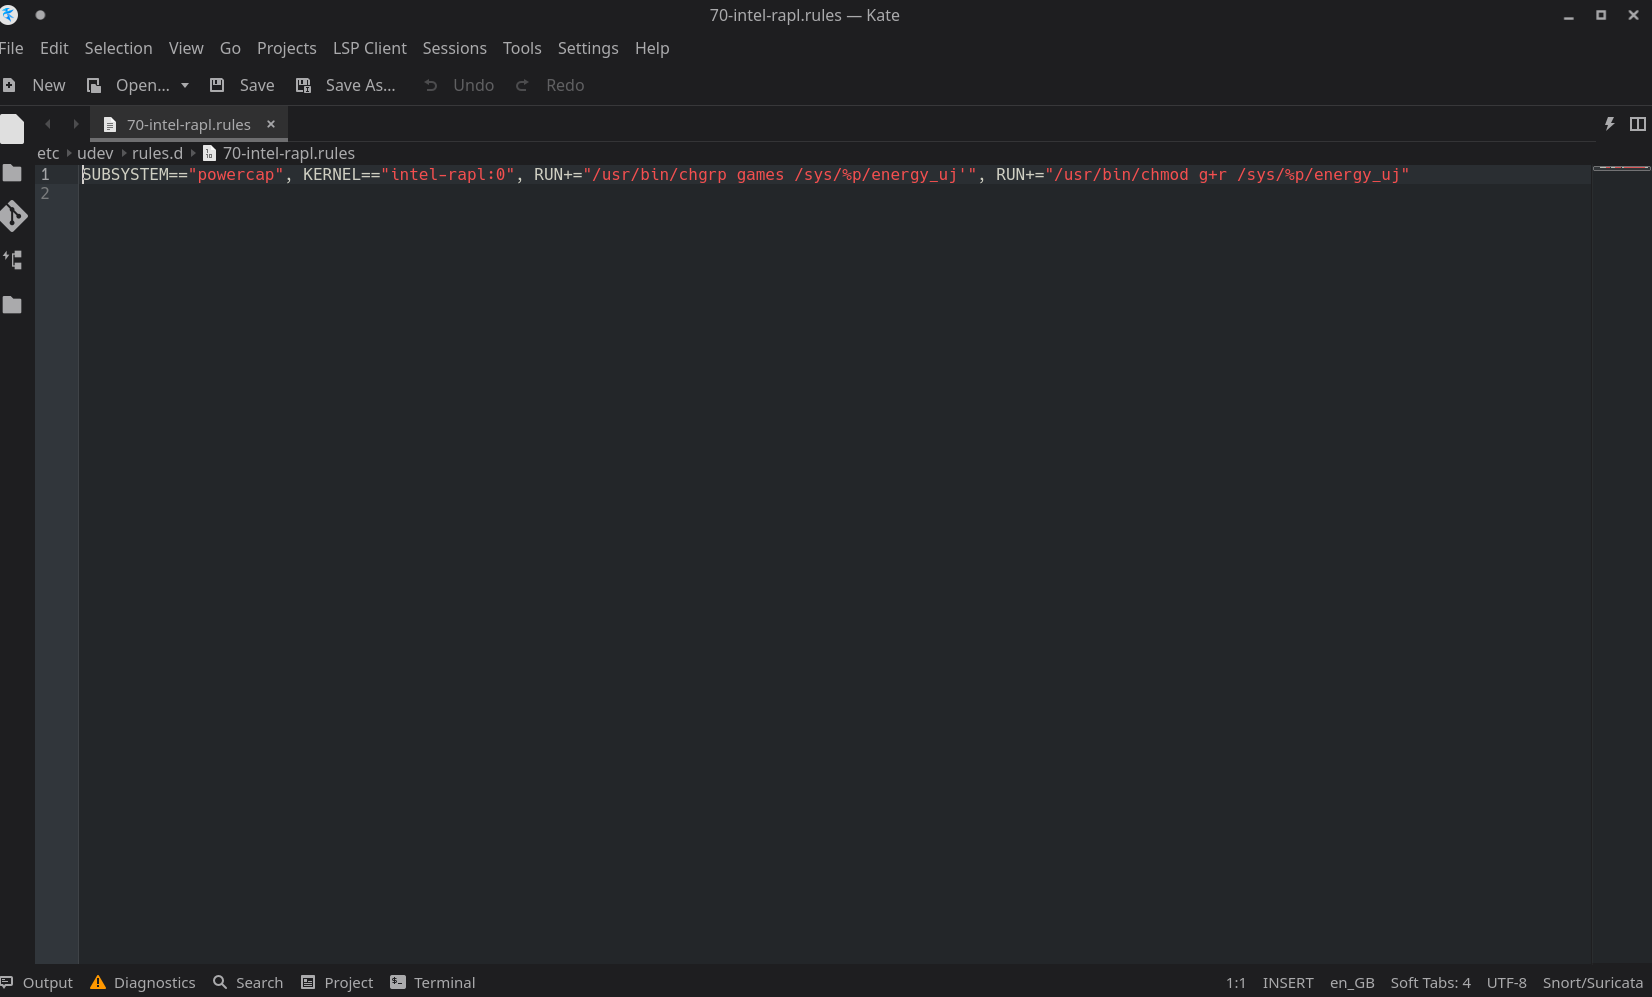Click the "intel-rapl:0" string in line 1

(x=448, y=174)
